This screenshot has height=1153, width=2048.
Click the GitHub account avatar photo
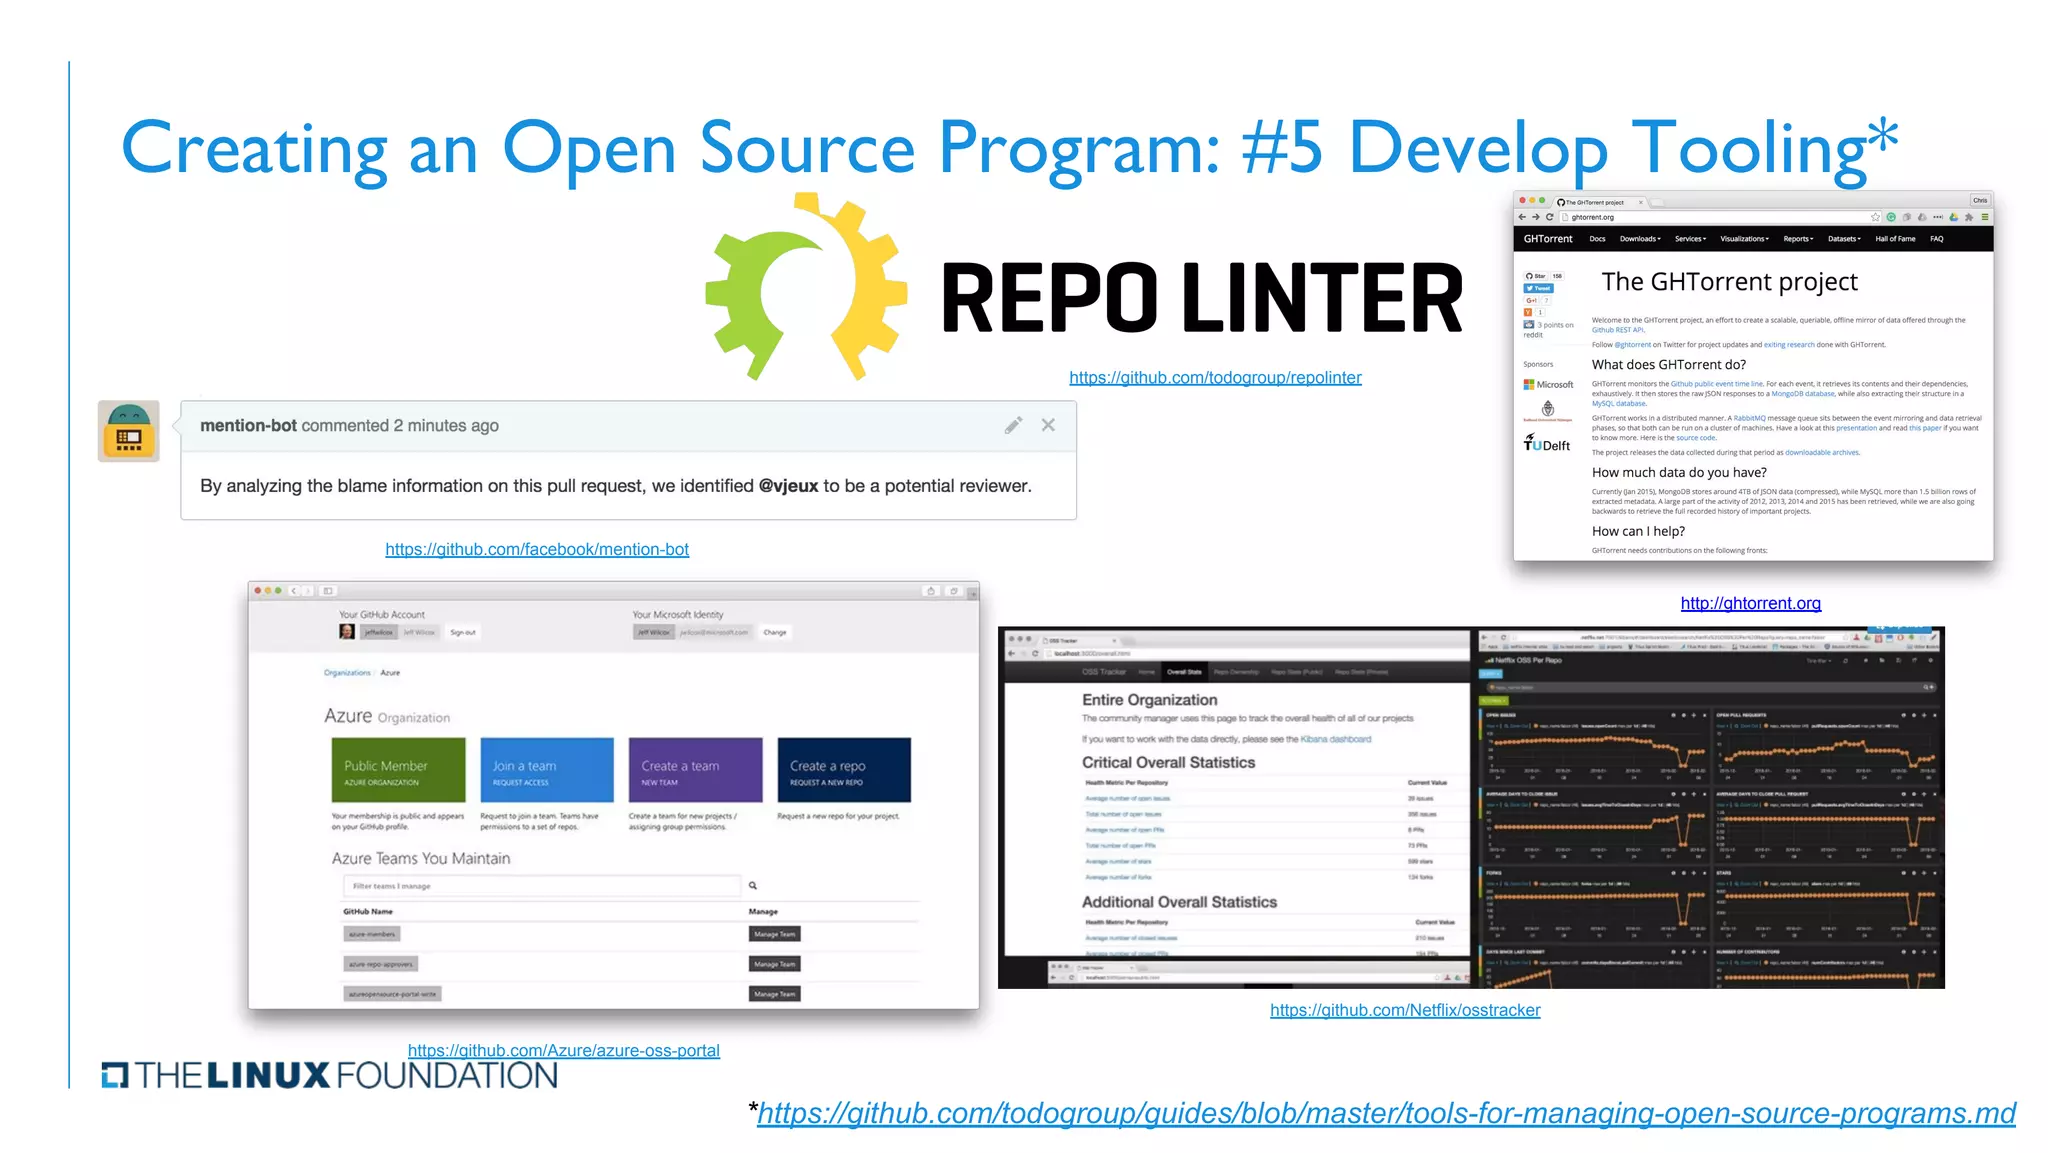pyautogui.click(x=347, y=632)
